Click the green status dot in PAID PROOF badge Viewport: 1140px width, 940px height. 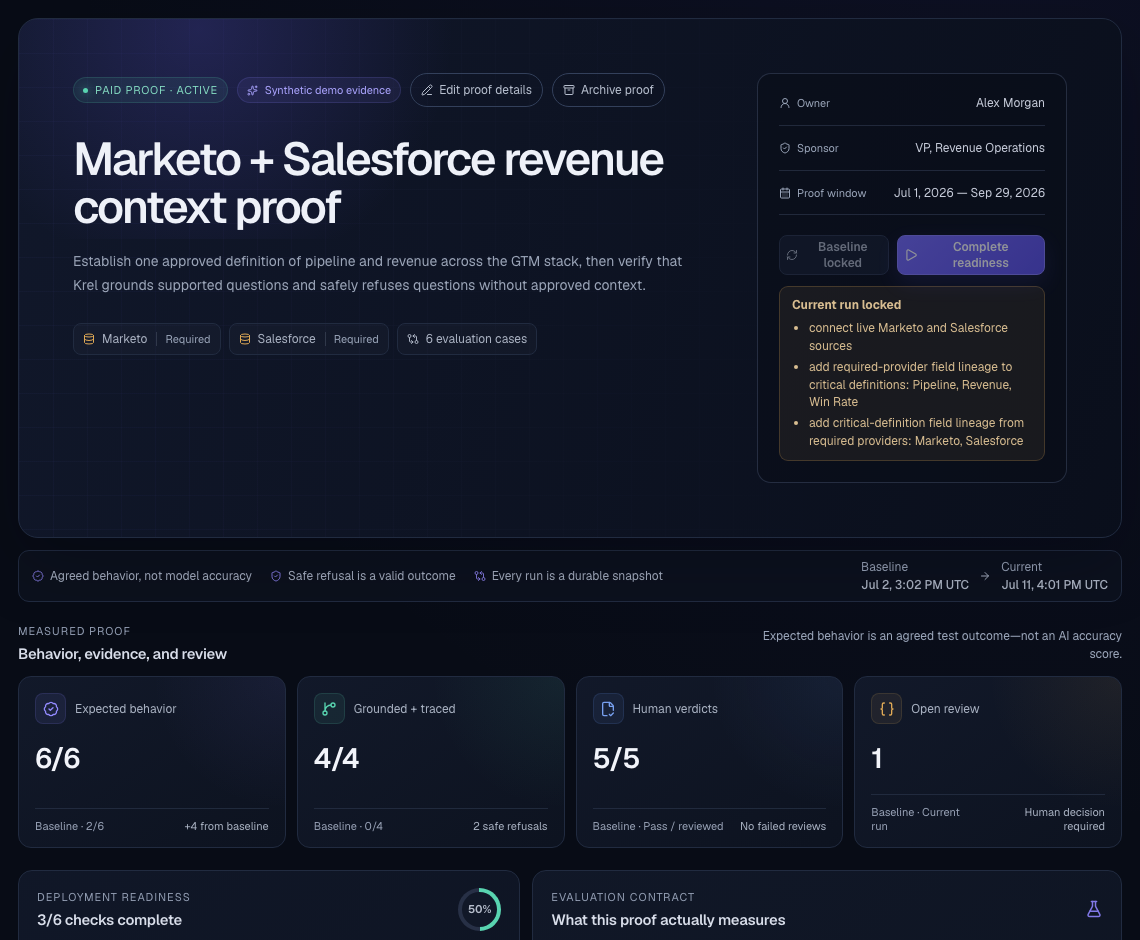(x=86, y=90)
